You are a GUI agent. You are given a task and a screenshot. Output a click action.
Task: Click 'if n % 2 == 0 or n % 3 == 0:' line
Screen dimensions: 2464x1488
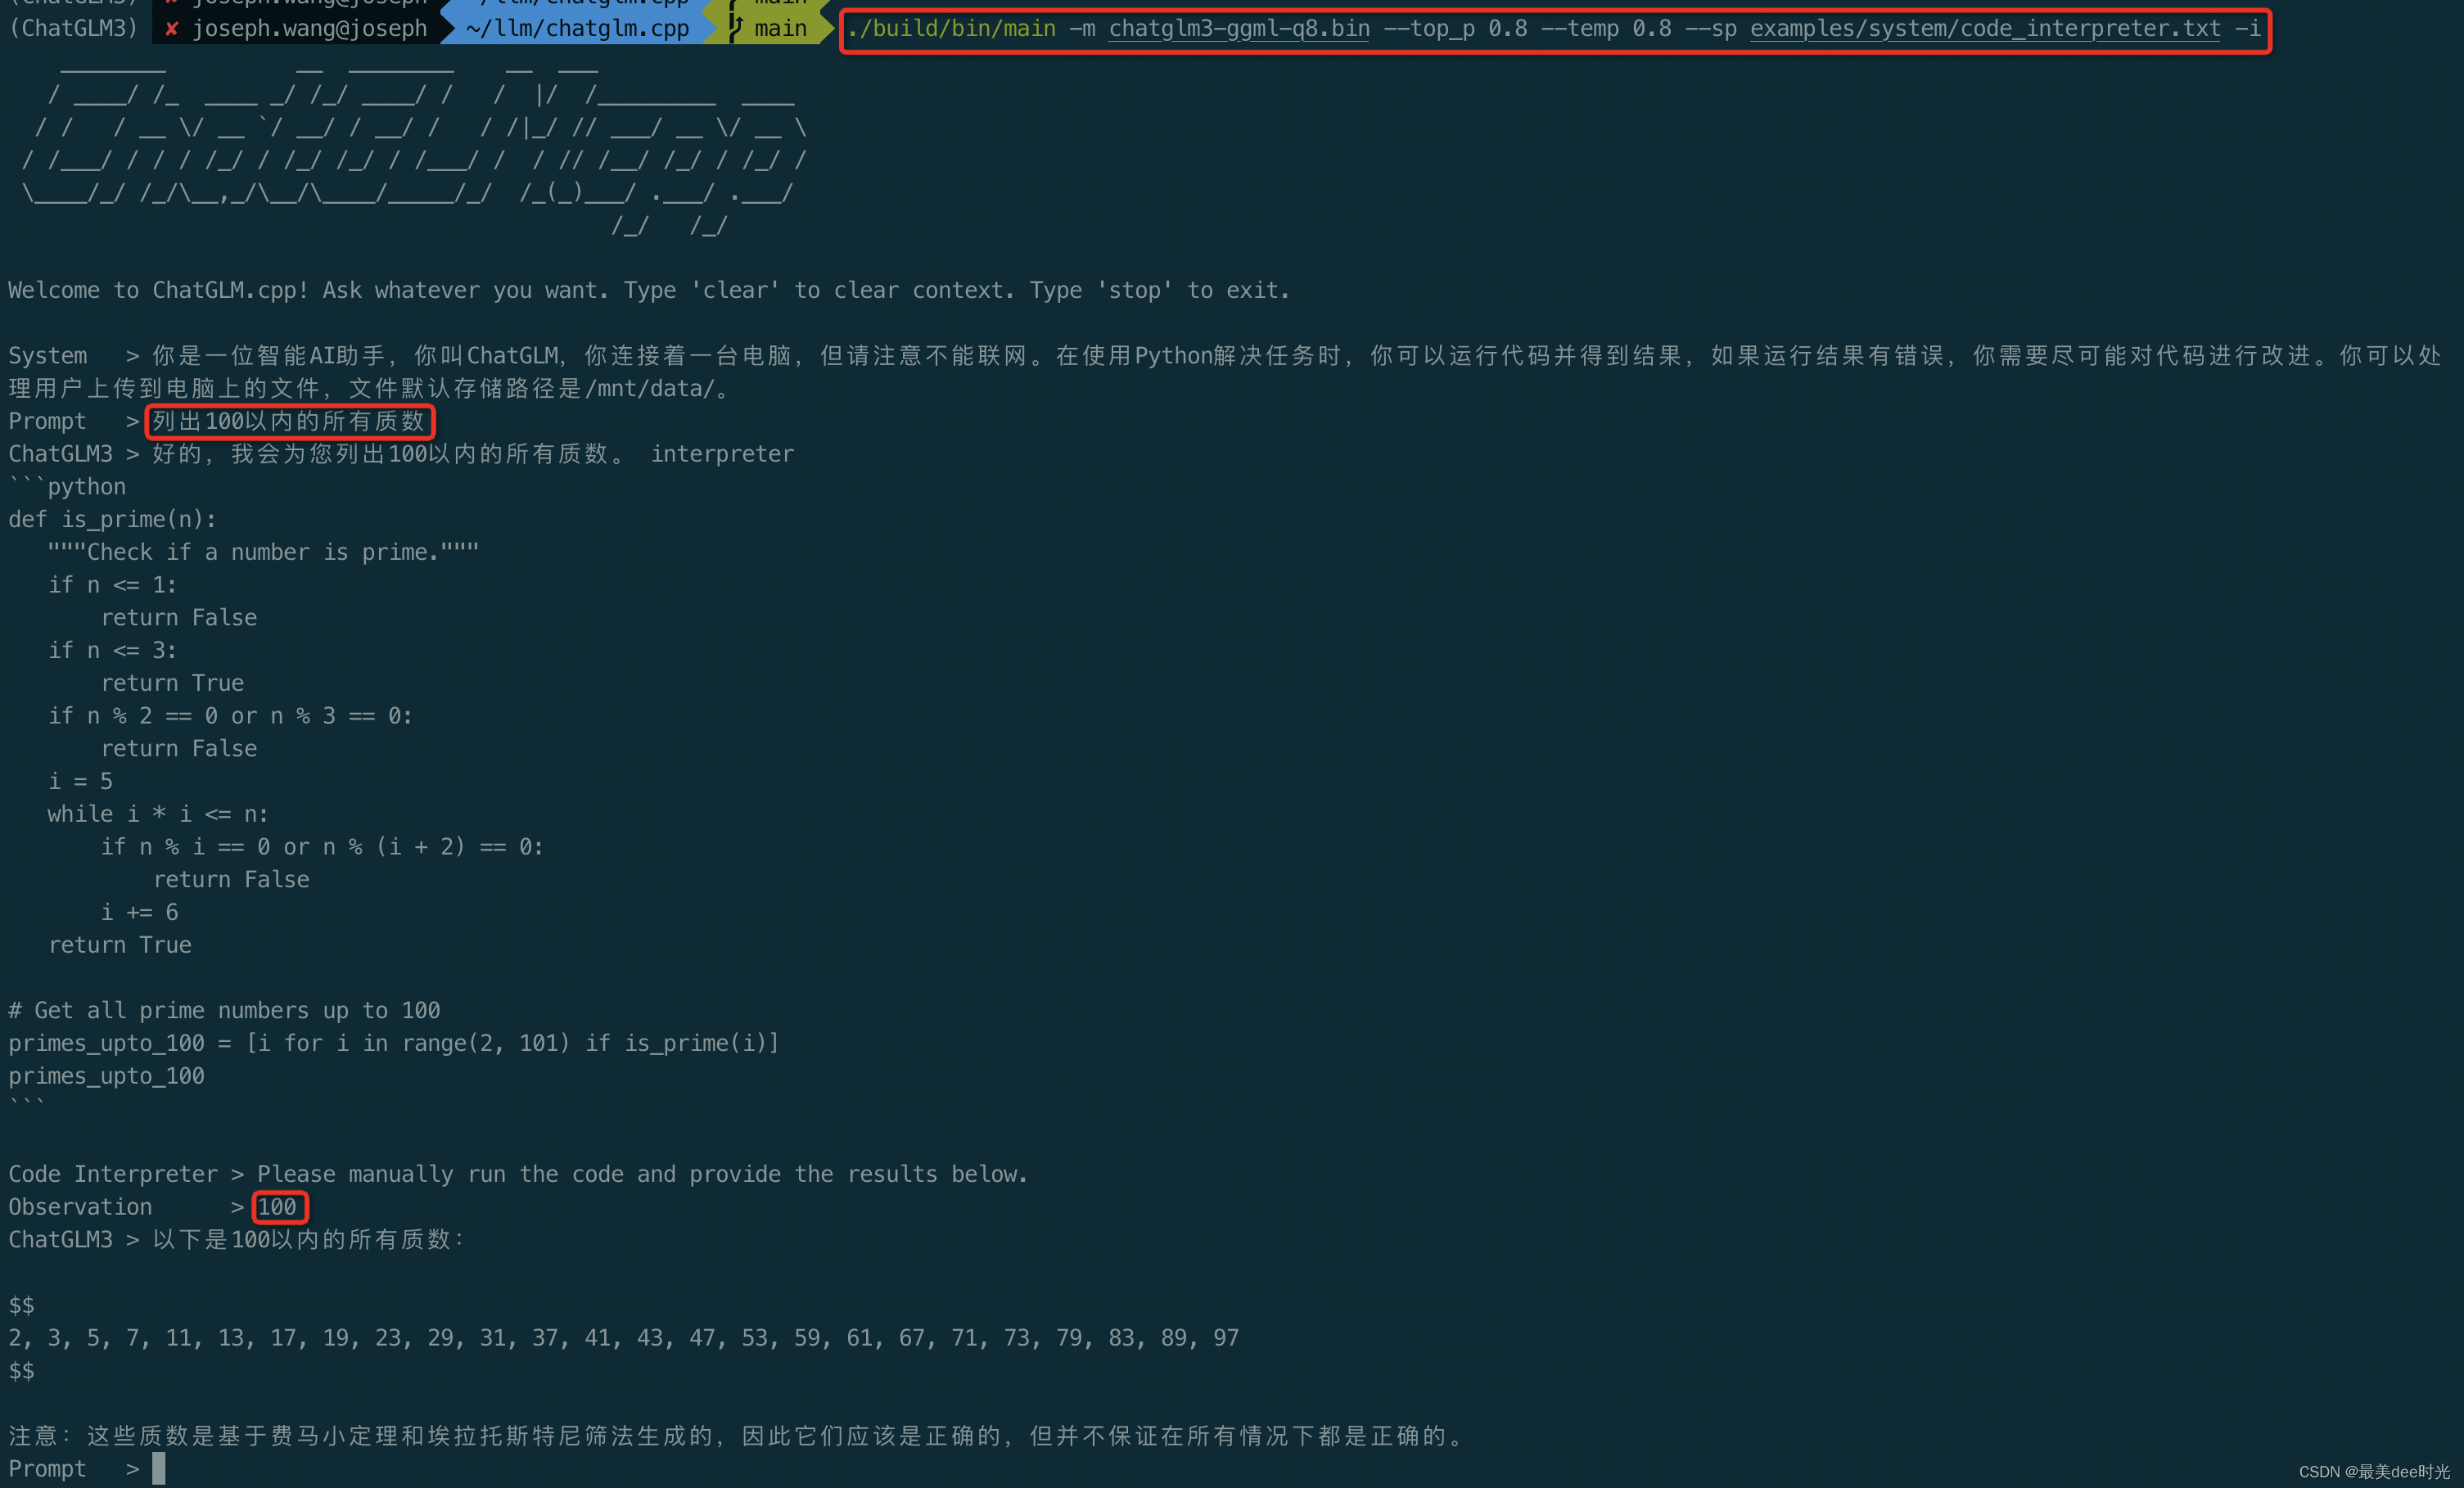230,716
